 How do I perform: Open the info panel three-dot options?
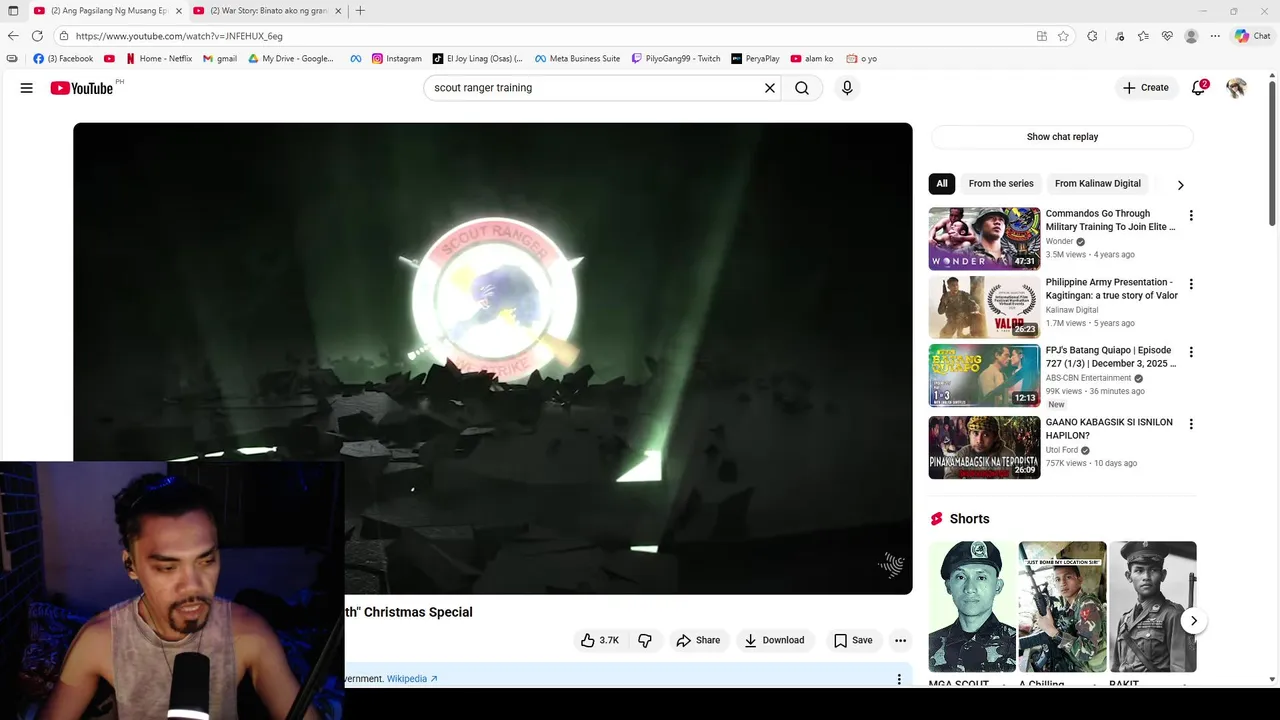click(898, 679)
